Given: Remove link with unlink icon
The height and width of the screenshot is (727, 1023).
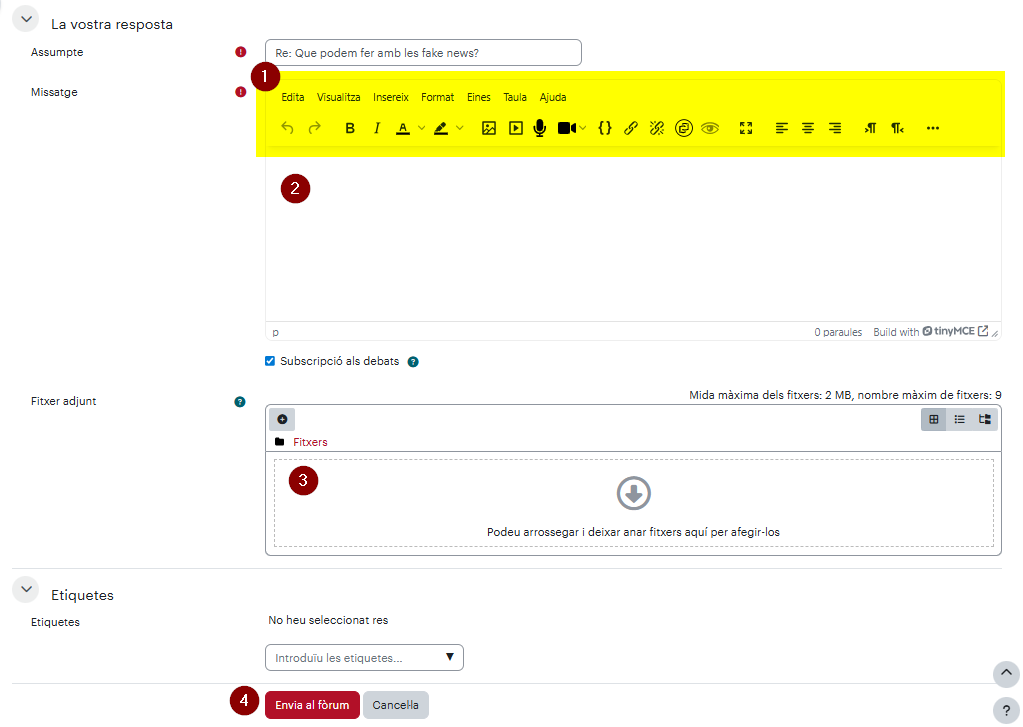Looking at the screenshot, I should [x=656, y=128].
